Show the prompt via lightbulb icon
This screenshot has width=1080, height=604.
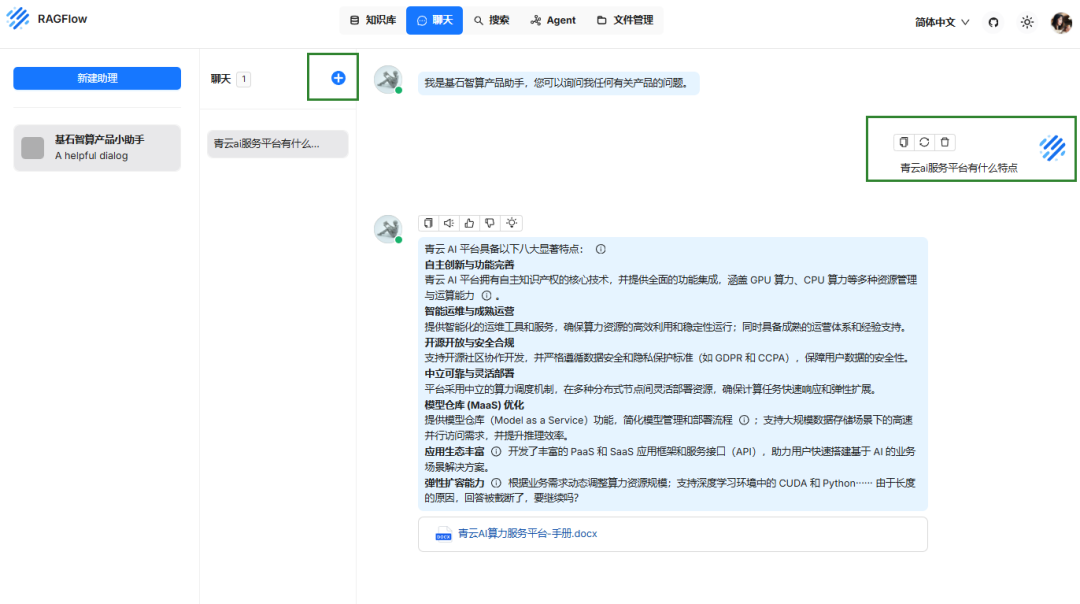click(511, 222)
